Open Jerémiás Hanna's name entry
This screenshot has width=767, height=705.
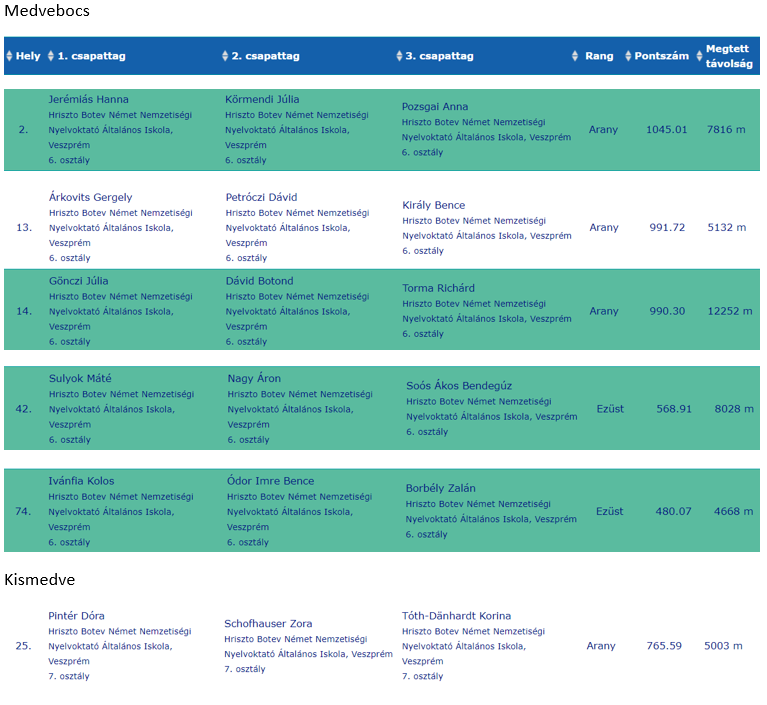(89, 99)
